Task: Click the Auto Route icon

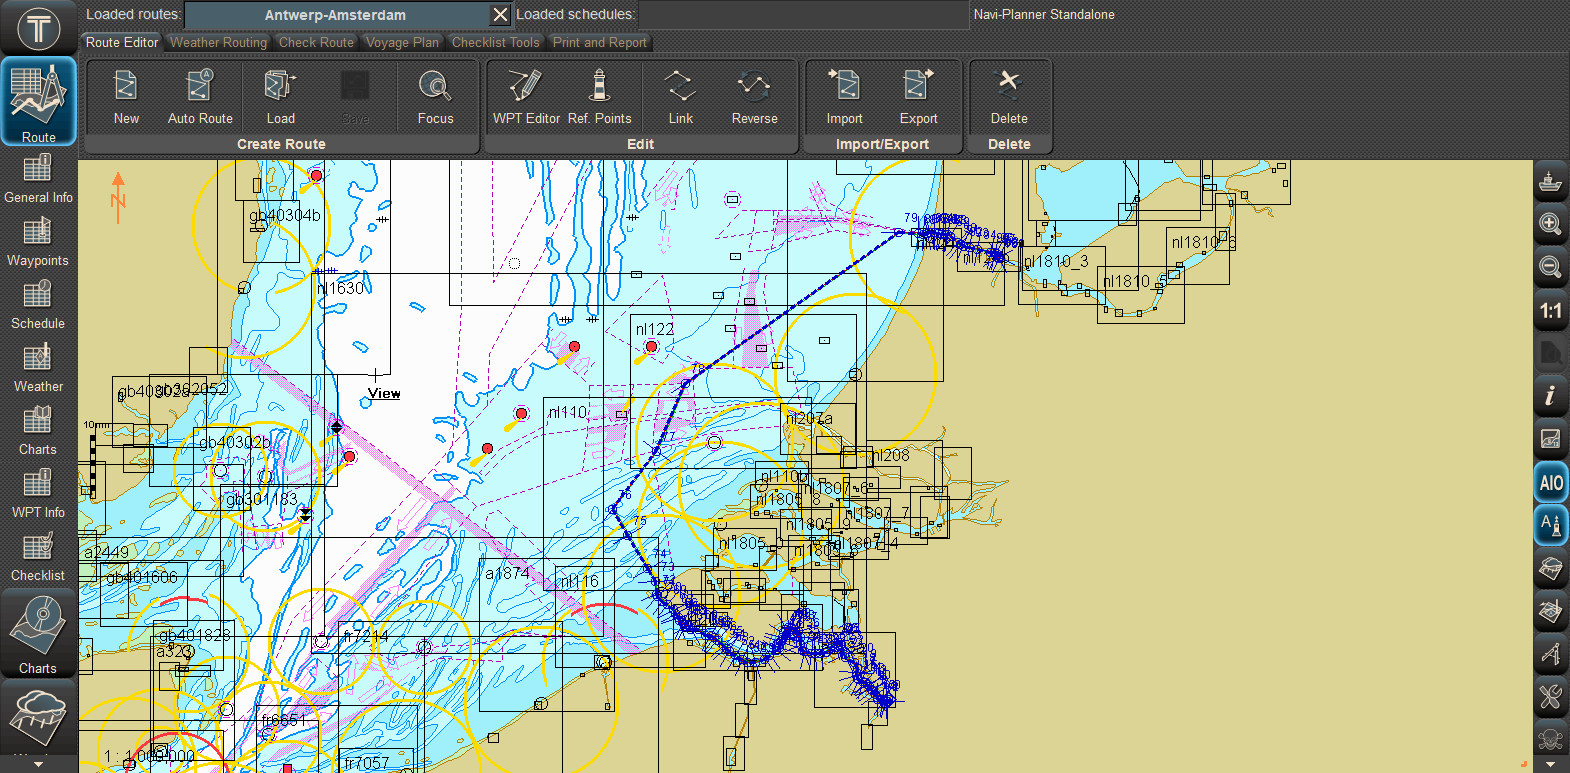Action: pos(200,87)
